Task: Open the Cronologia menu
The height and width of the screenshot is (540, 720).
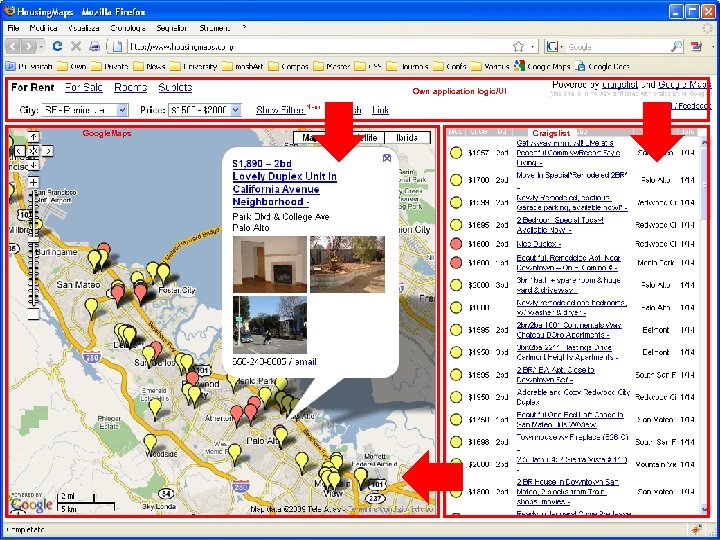Action: 128,28
